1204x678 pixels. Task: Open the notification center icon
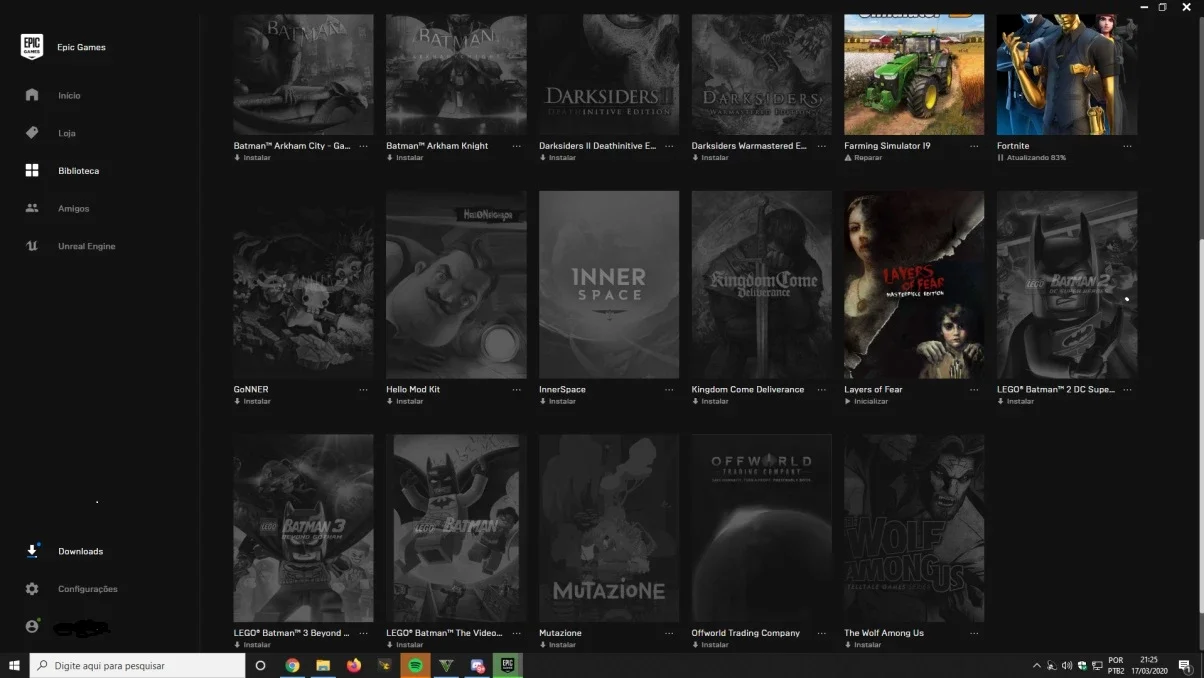pyautogui.click(x=1184, y=666)
